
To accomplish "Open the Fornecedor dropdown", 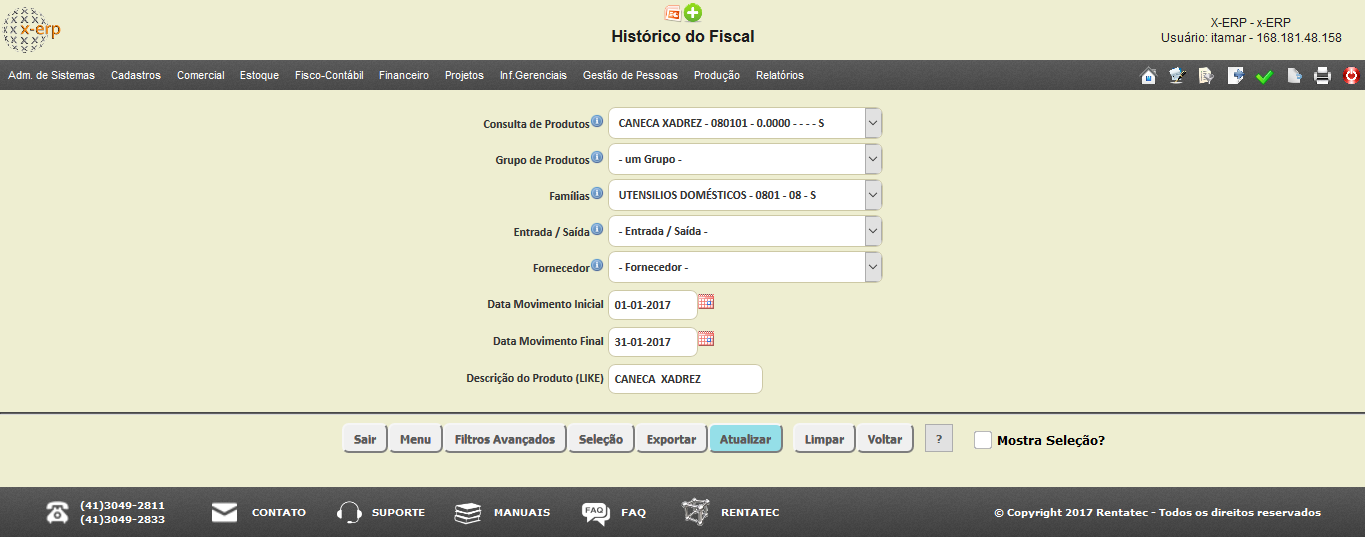I will [x=873, y=267].
